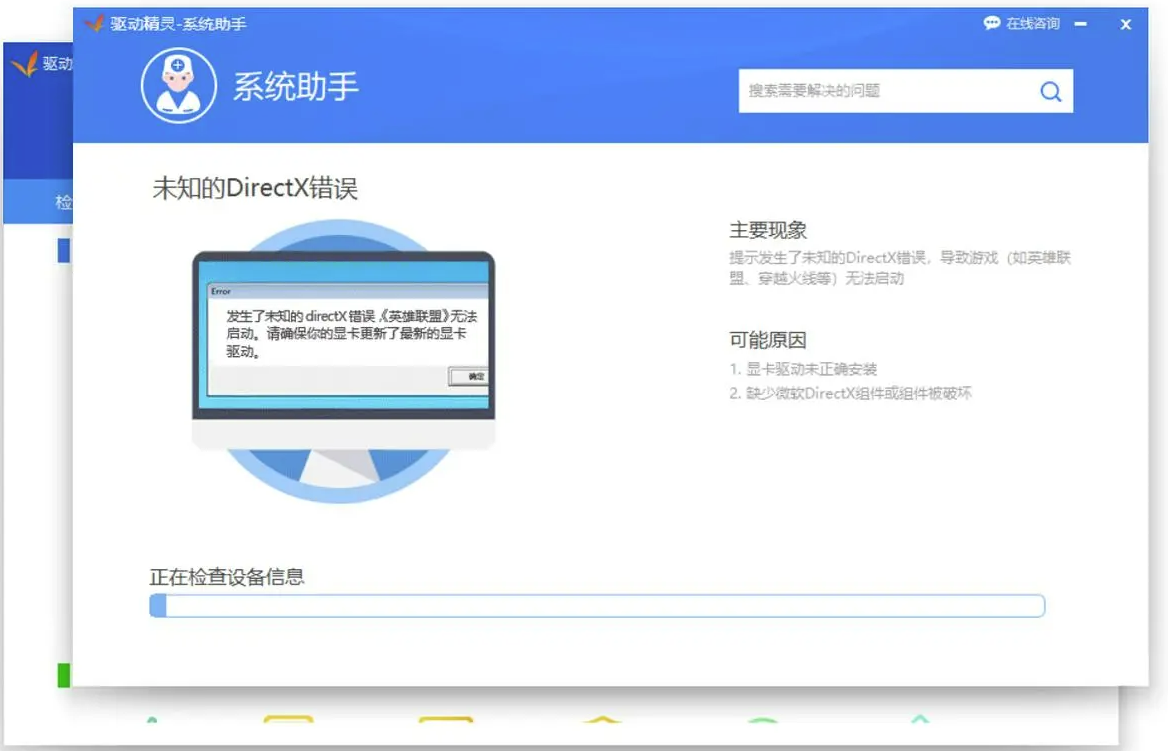Click the doctor avatar icon beside 系统助手

click(179, 86)
